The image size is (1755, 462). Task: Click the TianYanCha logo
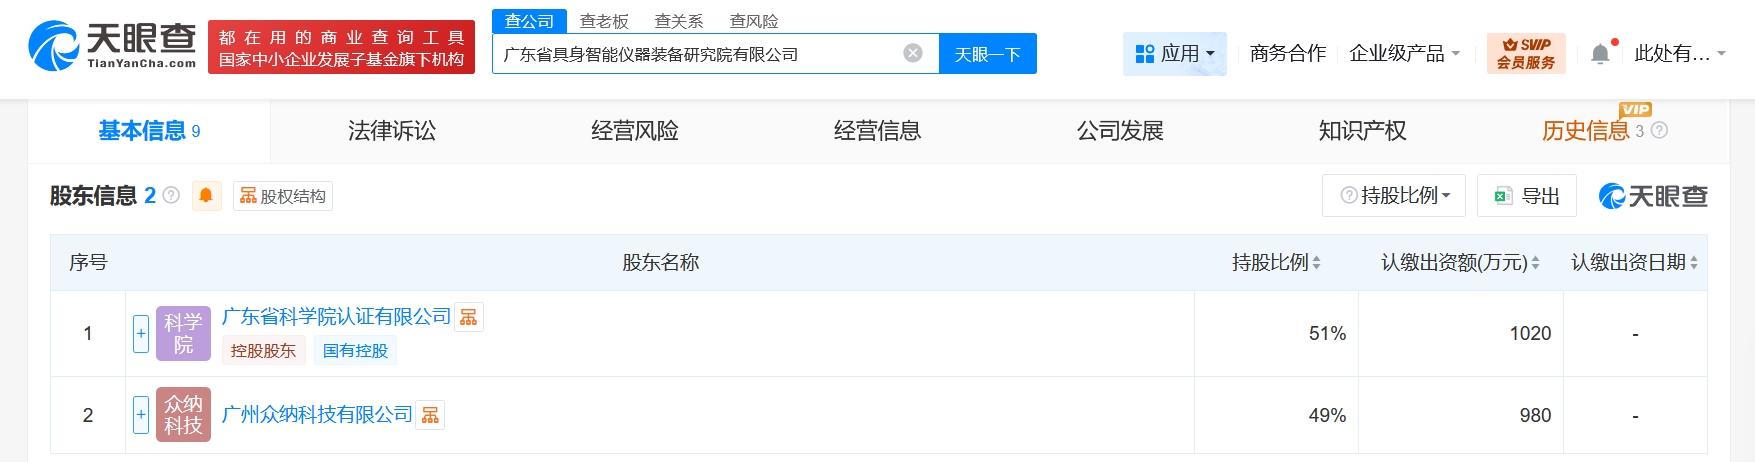point(112,46)
